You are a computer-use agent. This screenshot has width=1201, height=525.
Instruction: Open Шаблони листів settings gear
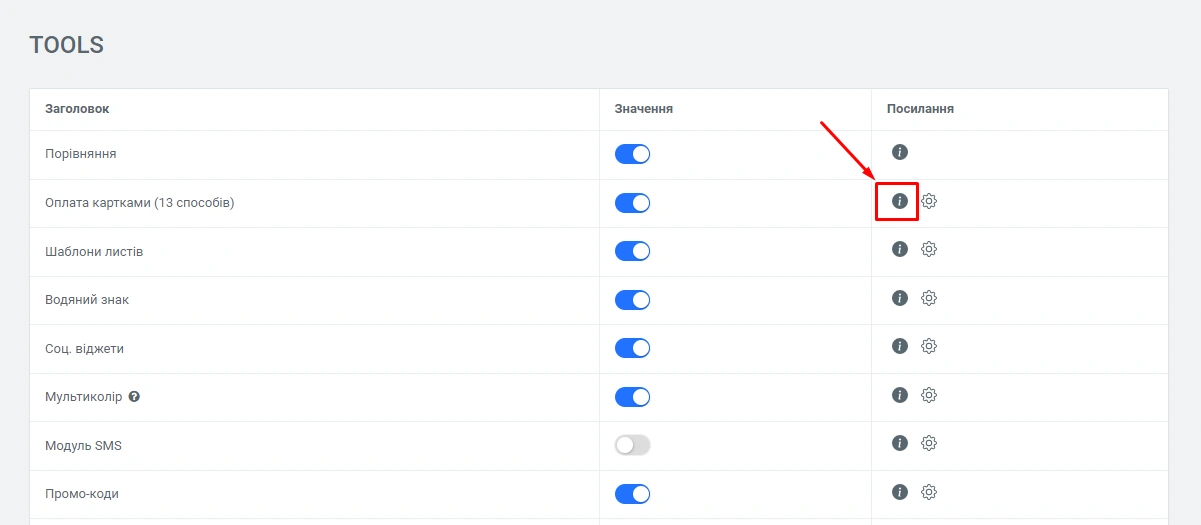point(929,249)
